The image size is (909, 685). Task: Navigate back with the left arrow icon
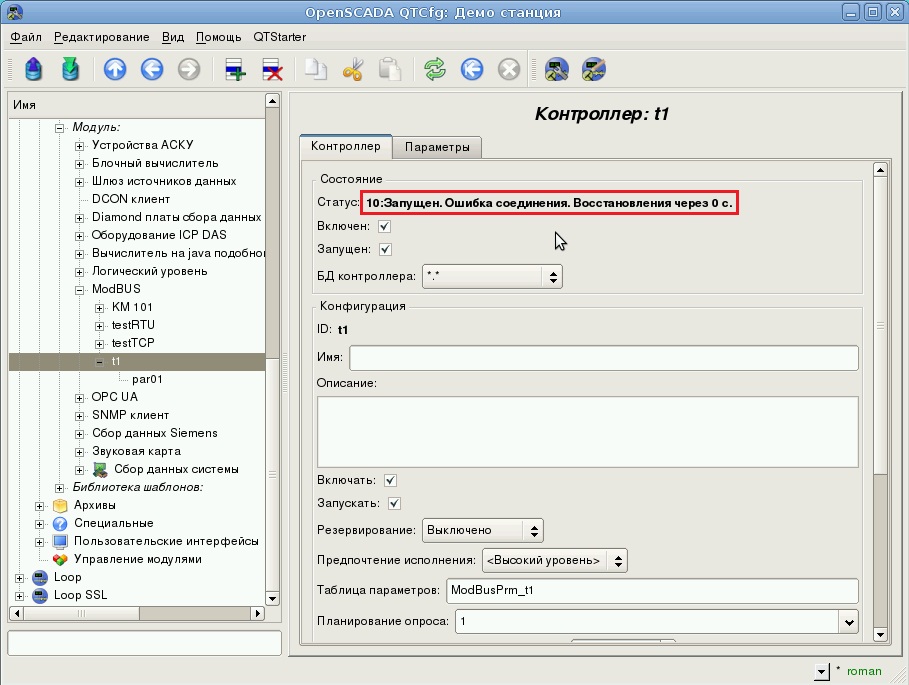152,70
